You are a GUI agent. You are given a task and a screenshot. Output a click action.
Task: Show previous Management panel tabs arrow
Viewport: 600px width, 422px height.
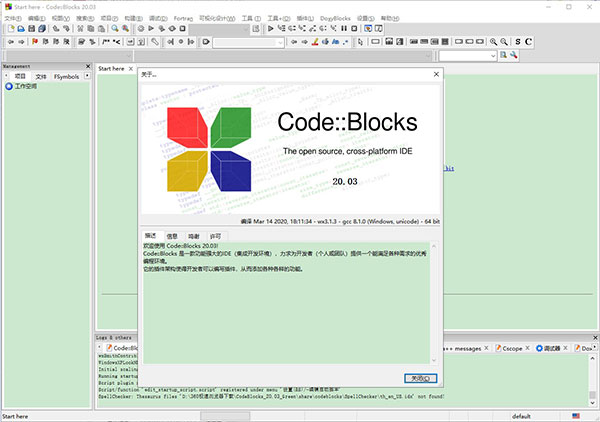coord(7,76)
